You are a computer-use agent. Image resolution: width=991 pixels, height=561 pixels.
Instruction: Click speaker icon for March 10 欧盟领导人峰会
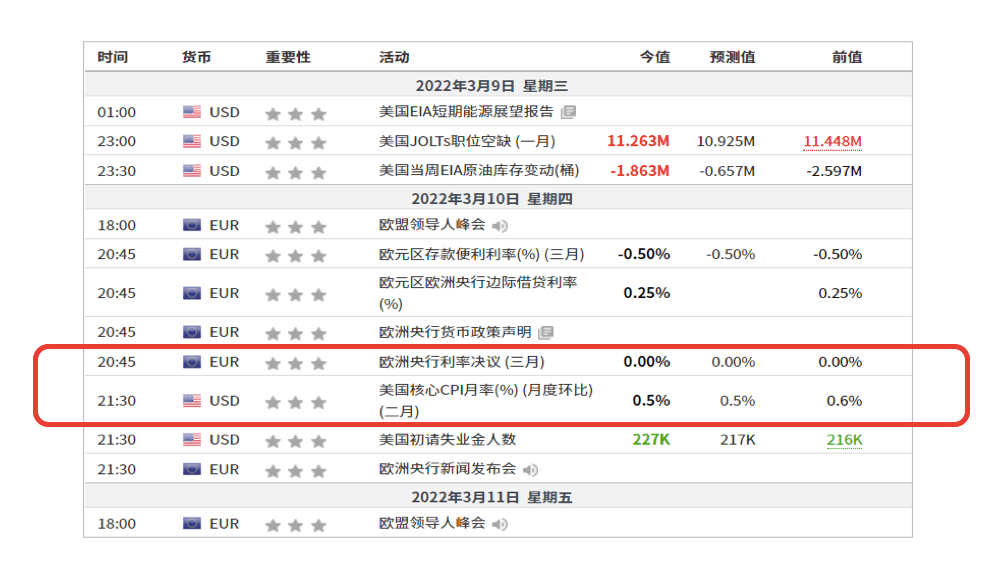point(499,226)
